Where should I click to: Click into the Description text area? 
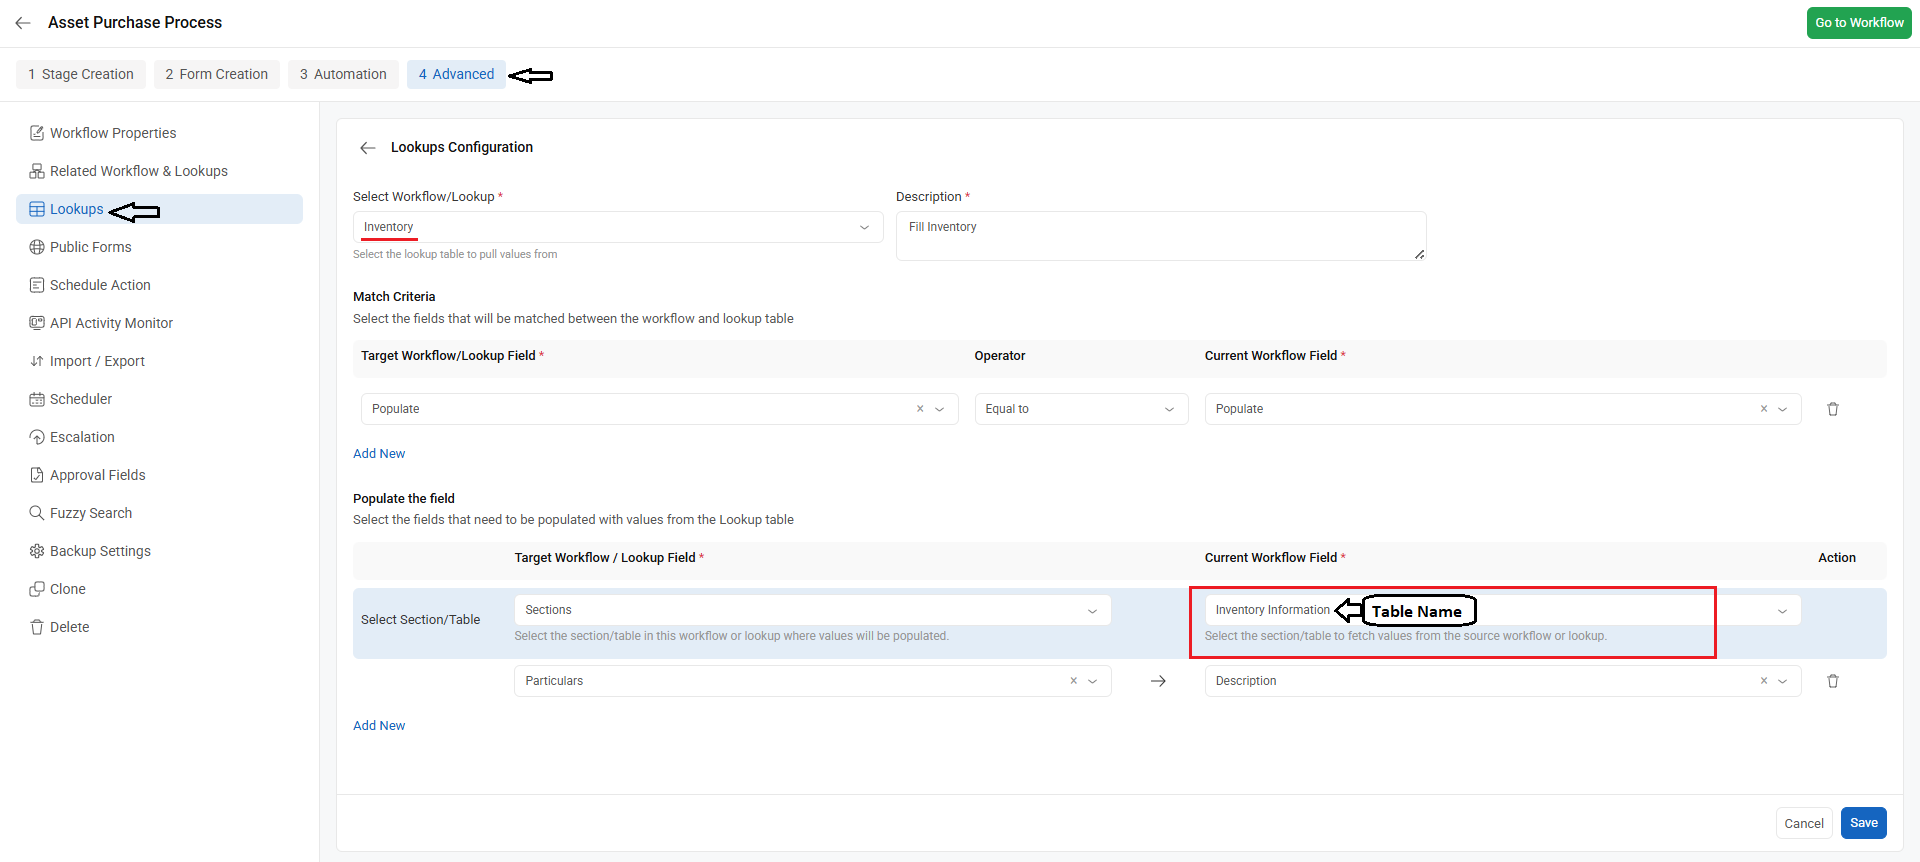1160,236
